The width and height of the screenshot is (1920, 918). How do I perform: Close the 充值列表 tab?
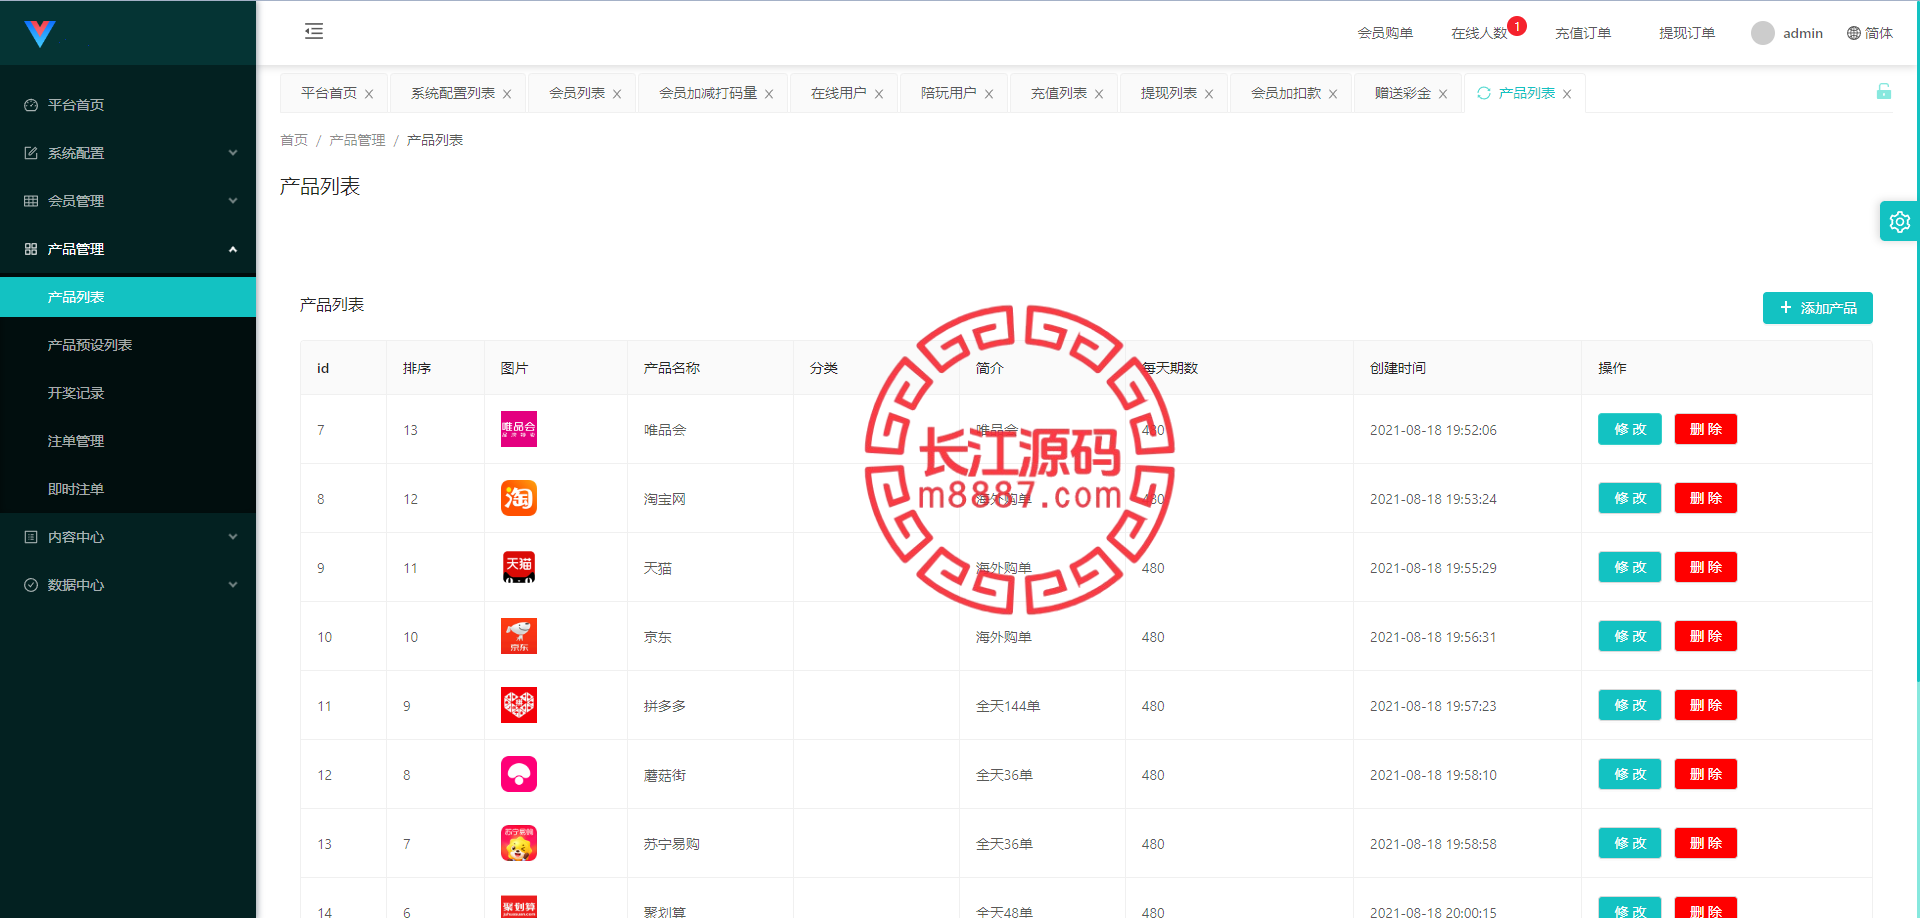coord(1099,94)
